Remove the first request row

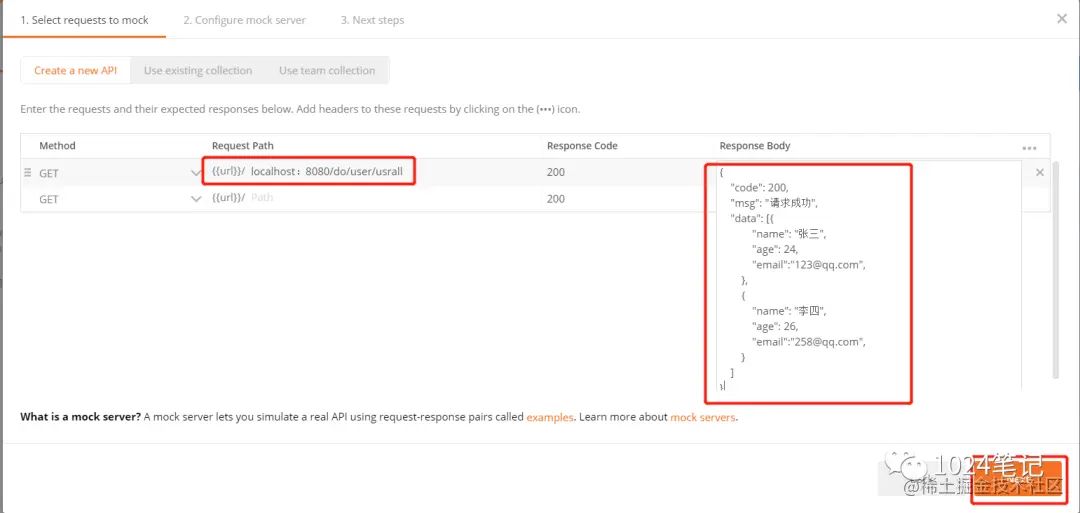1040,173
